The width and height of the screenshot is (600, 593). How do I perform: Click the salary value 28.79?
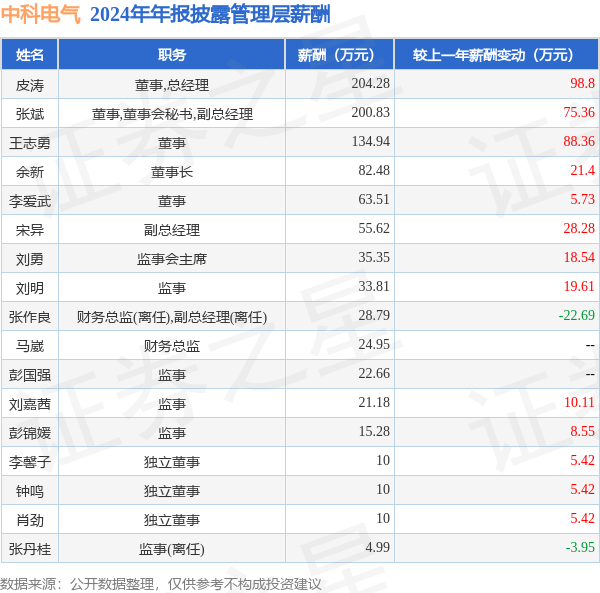[374, 315]
